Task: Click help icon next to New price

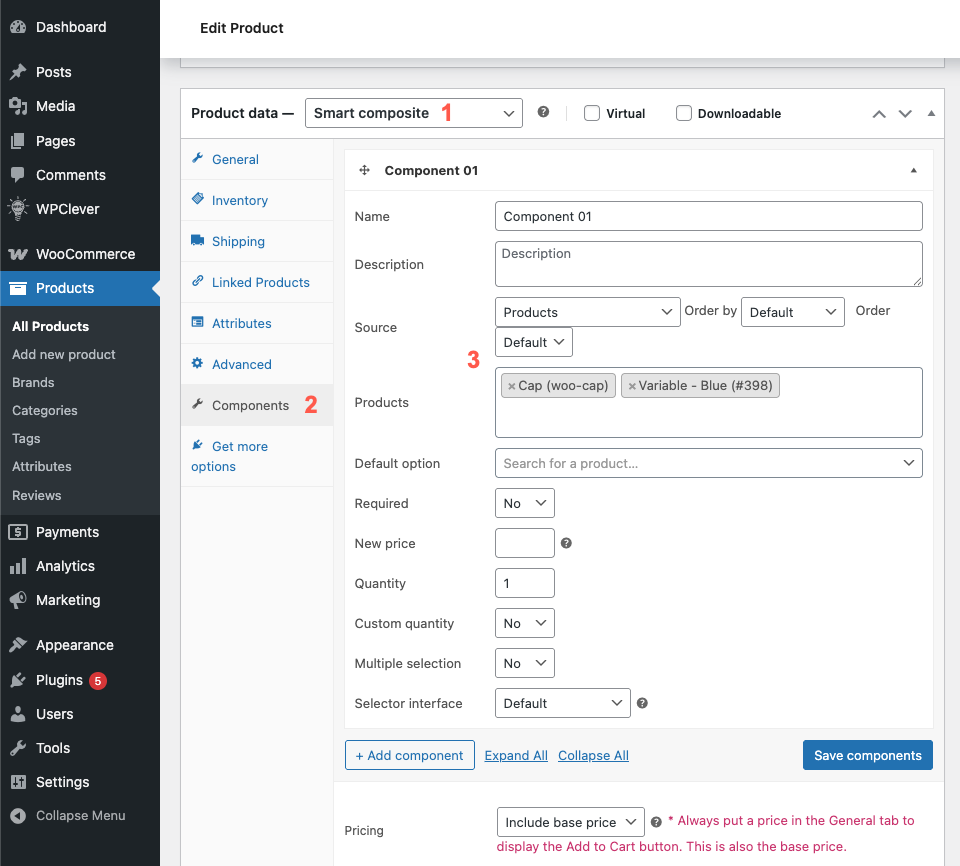Action: click(x=566, y=543)
